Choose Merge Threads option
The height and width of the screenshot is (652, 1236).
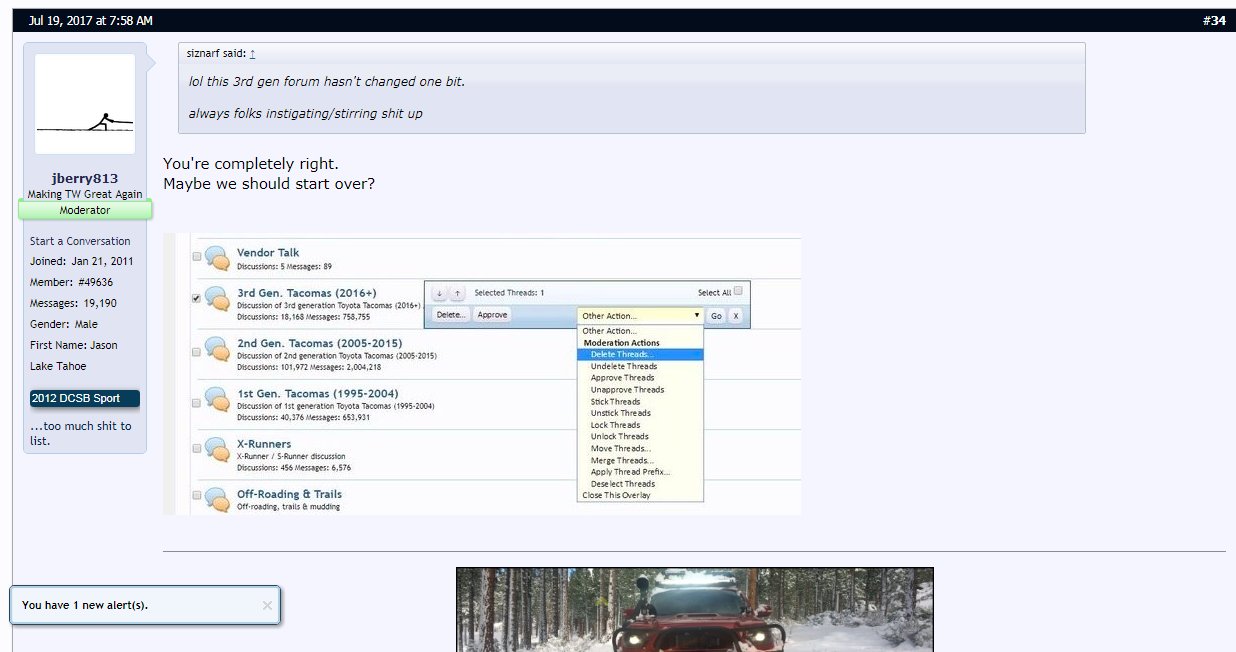622,461
